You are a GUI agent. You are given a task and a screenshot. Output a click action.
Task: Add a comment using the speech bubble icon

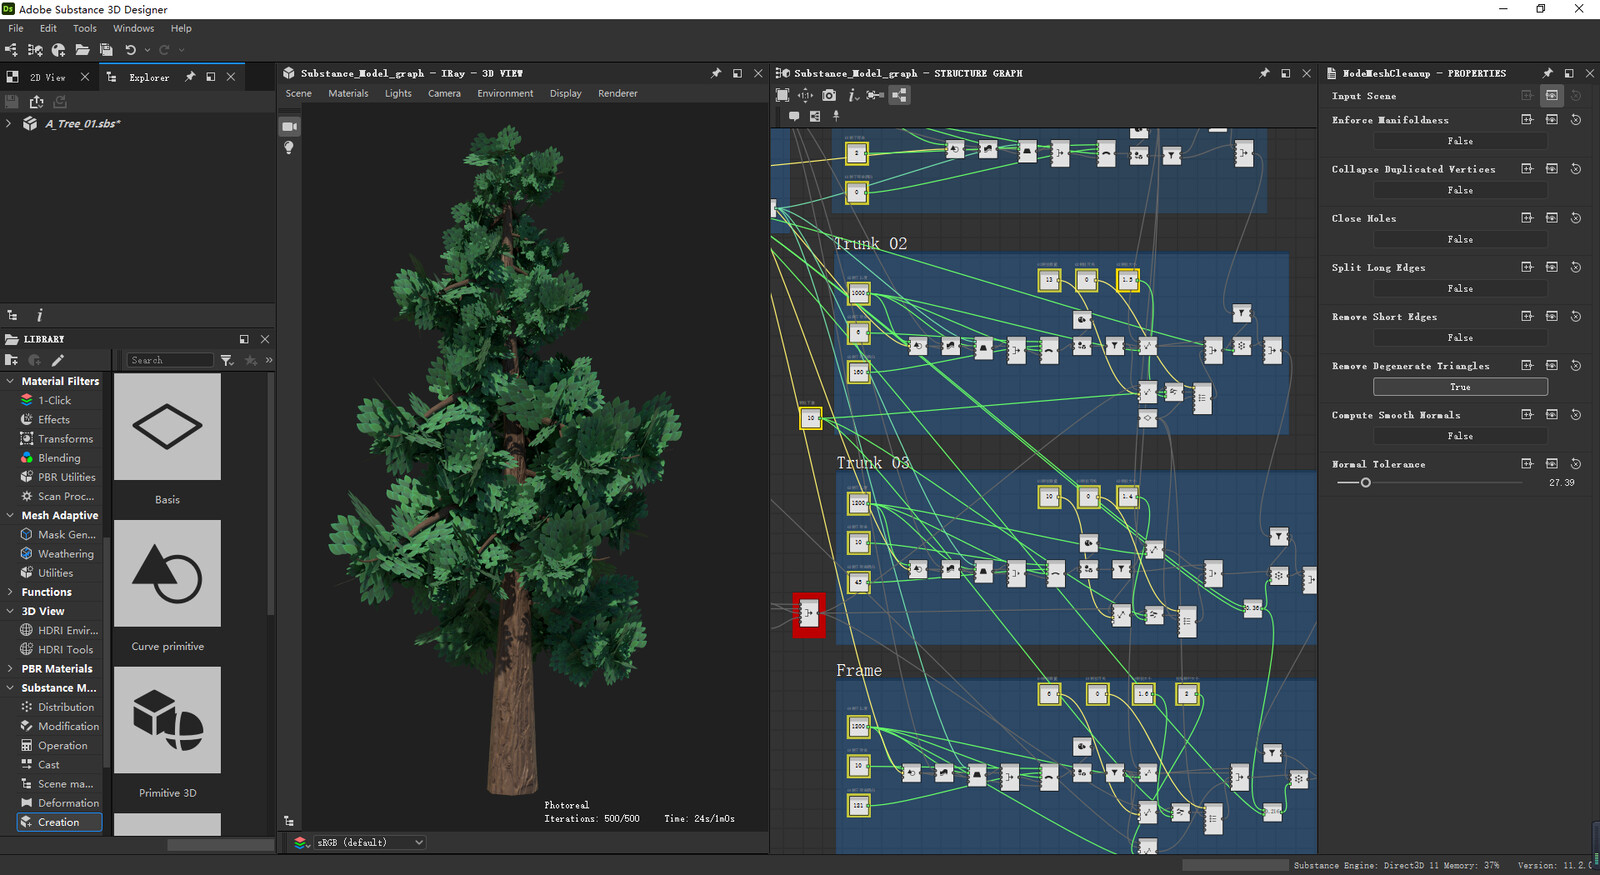tap(794, 116)
